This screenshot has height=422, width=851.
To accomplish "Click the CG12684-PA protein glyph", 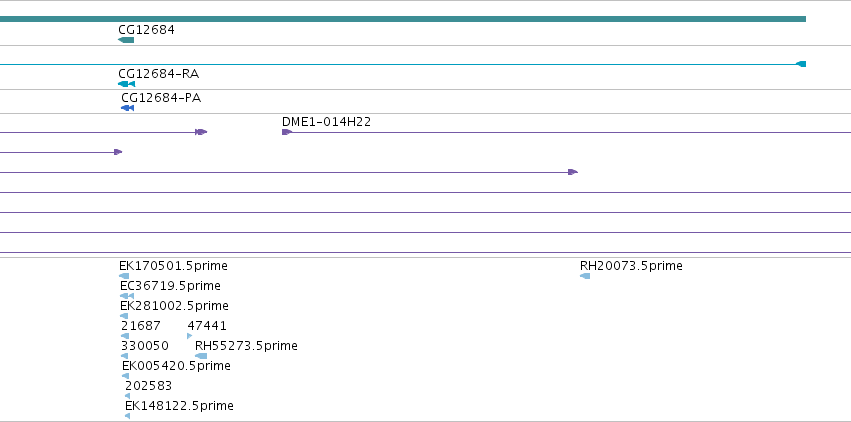I will tap(128, 108).
